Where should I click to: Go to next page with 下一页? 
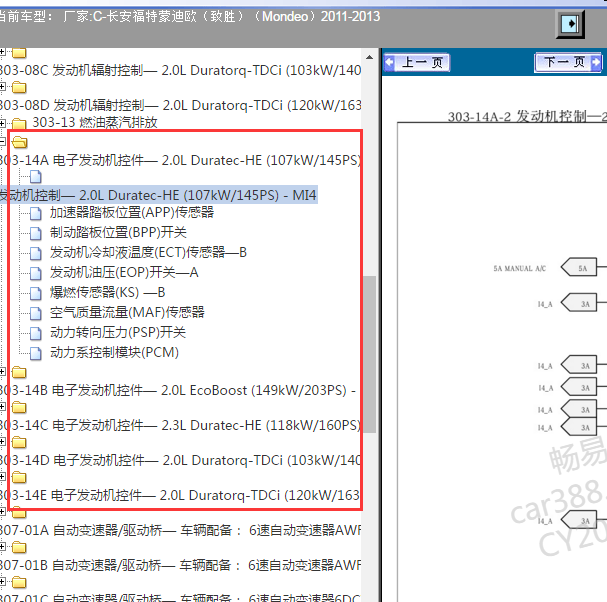(568, 62)
